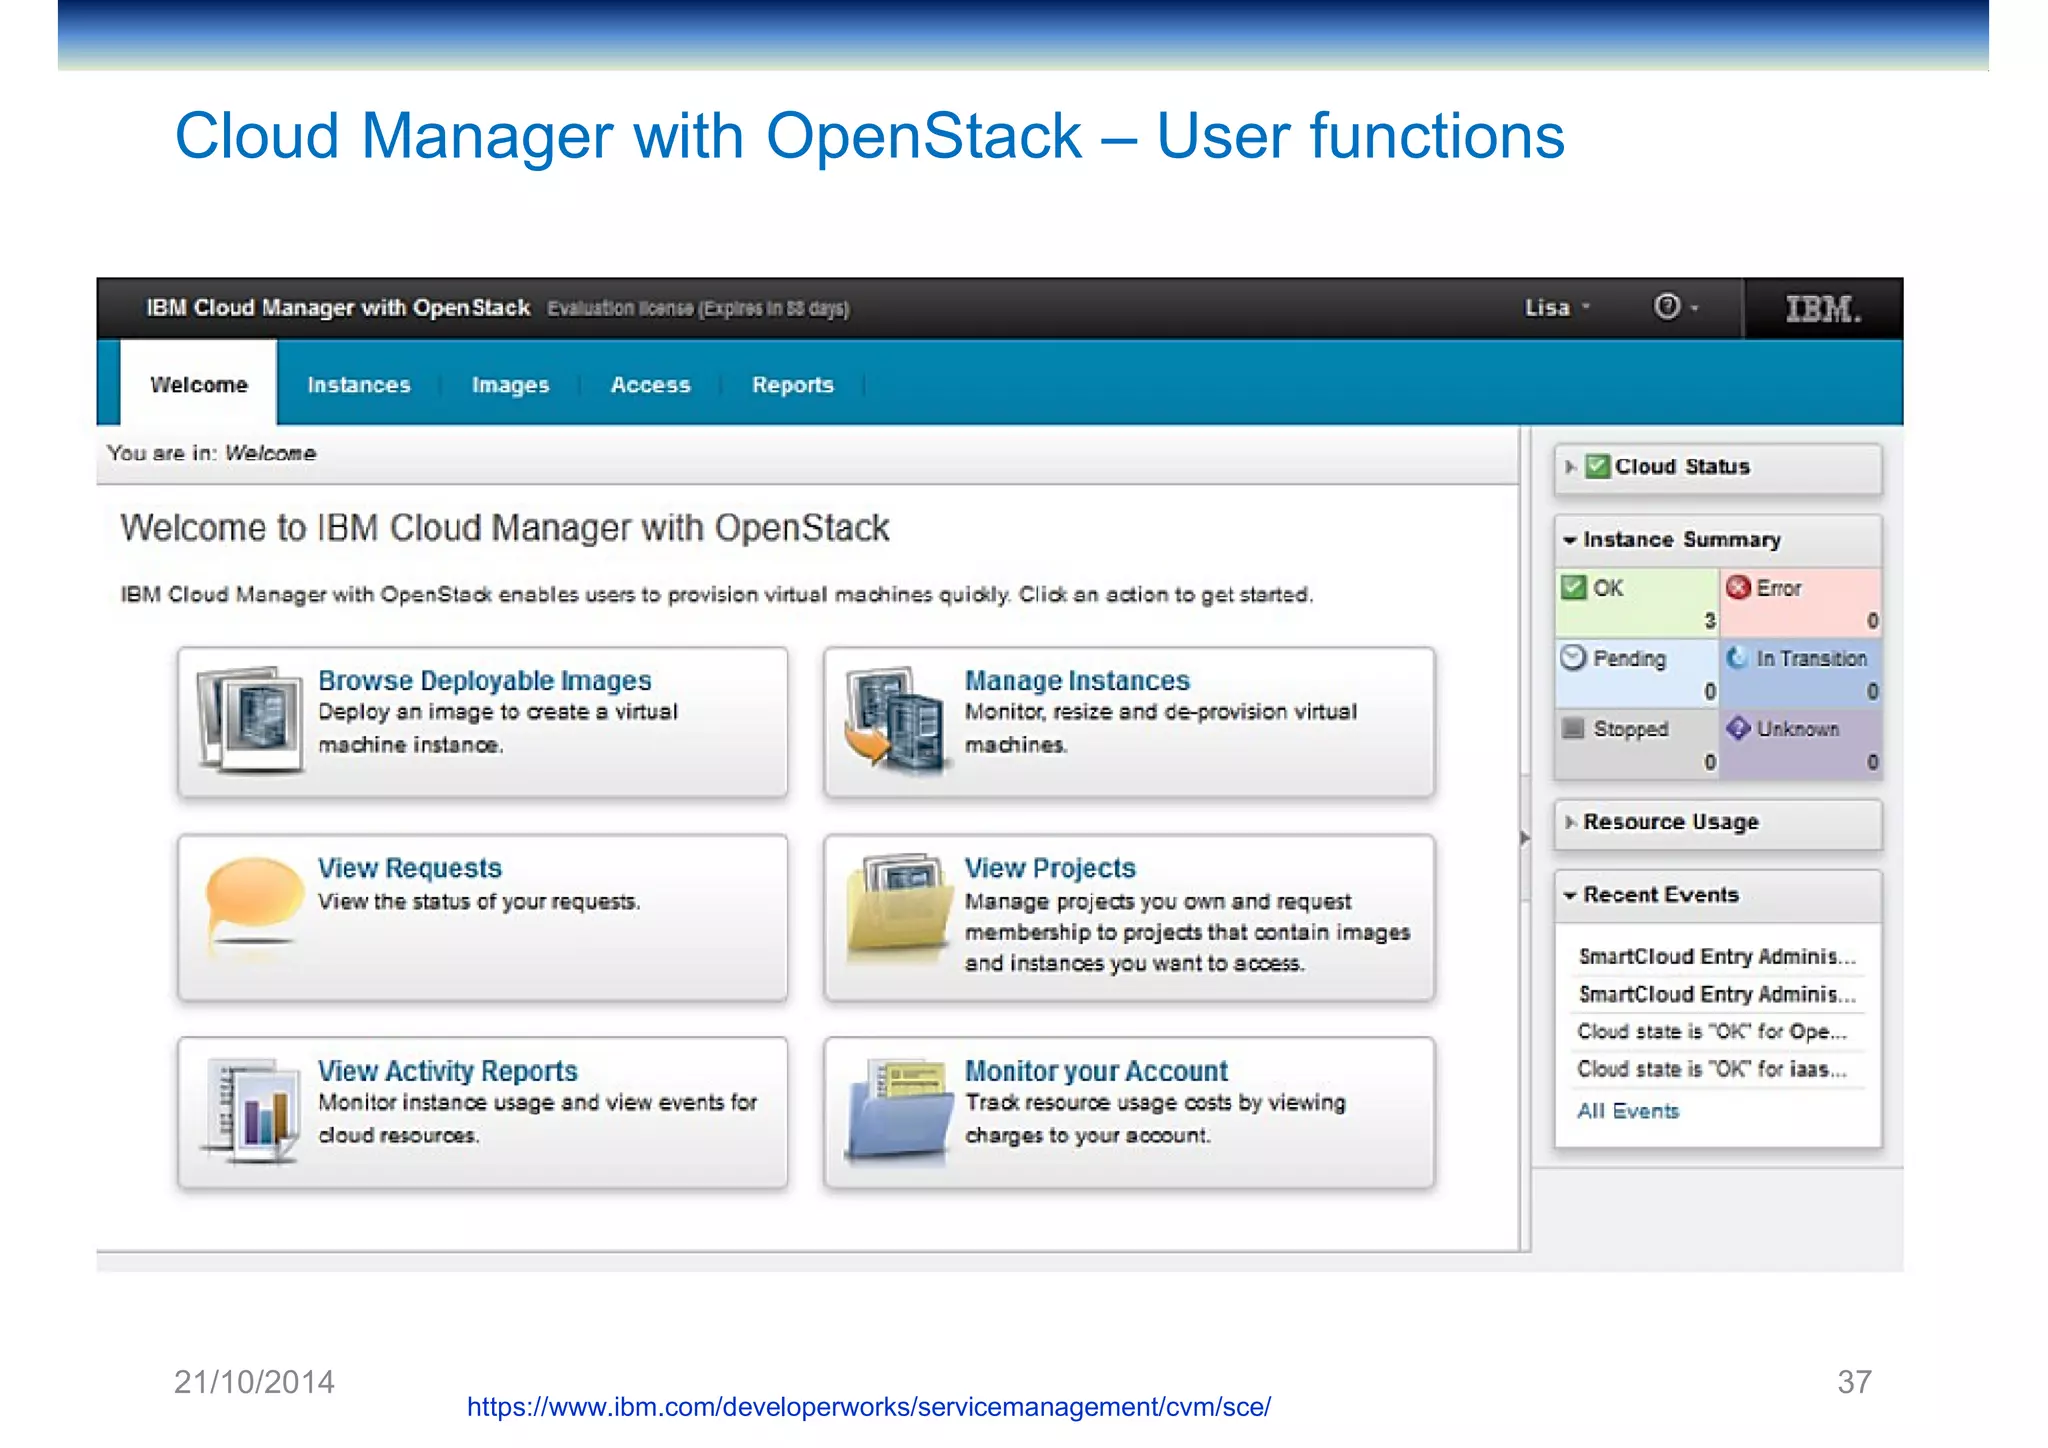Open Manage Instances link

pyautogui.click(x=1077, y=680)
